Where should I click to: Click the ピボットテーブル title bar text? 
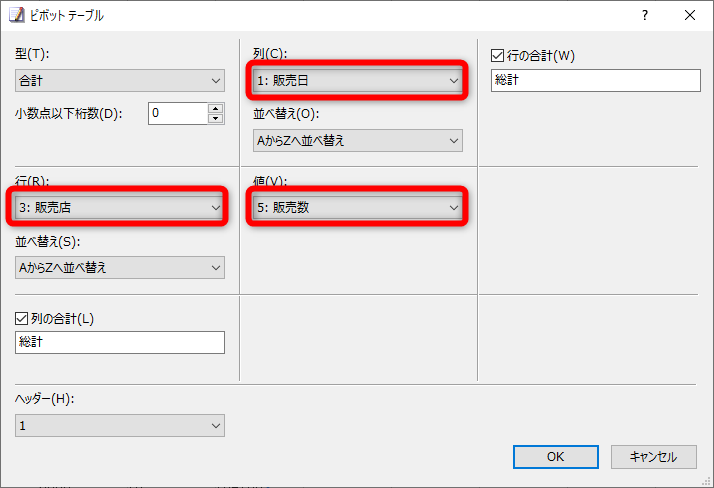[x=70, y=15]
